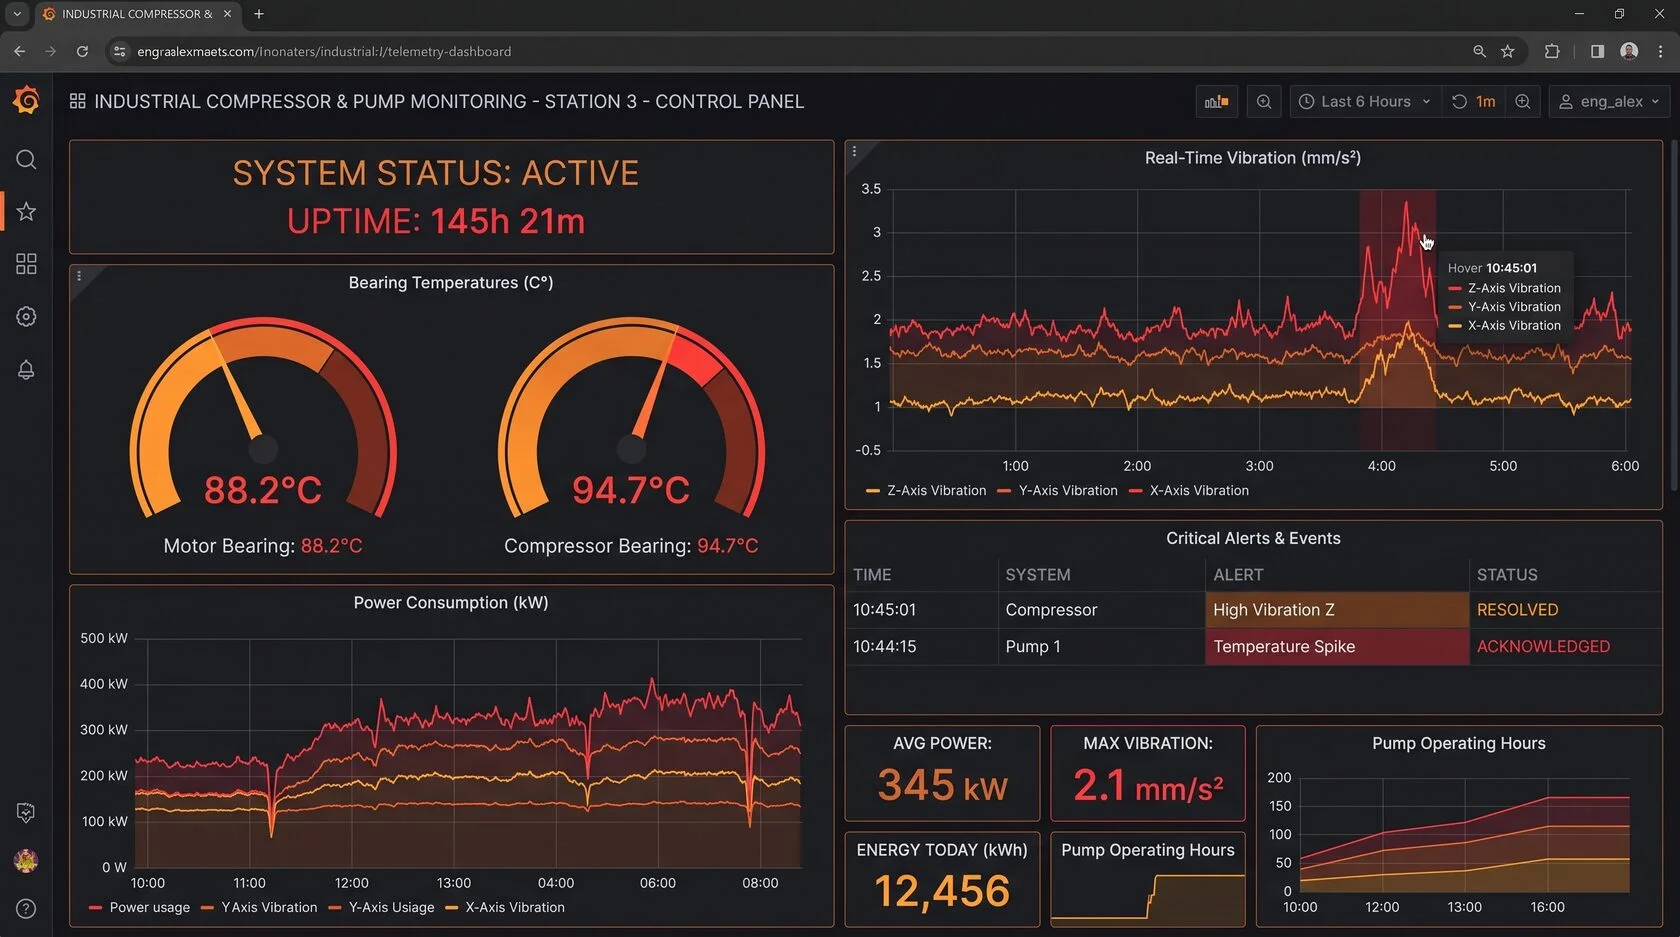Screen dimensions: 1680x937
Task: Open starred dashboards in sidebar
Action: coord(26,212)
